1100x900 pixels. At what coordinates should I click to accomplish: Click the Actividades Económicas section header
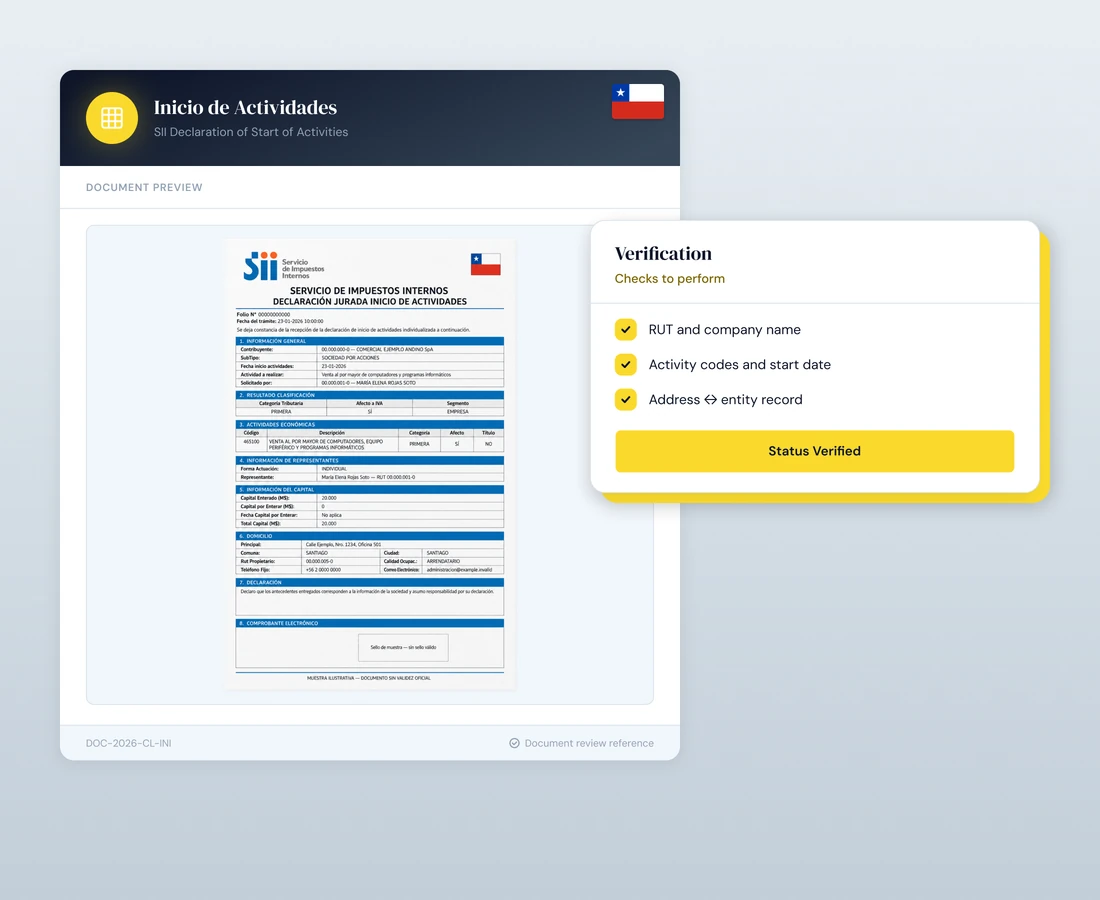(x=370, y=424)
